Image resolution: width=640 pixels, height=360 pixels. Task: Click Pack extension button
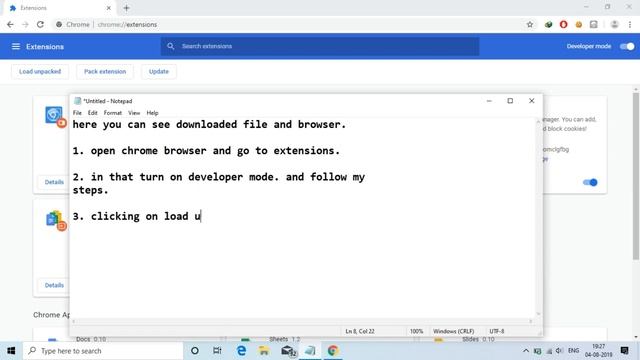click(105, 71)
